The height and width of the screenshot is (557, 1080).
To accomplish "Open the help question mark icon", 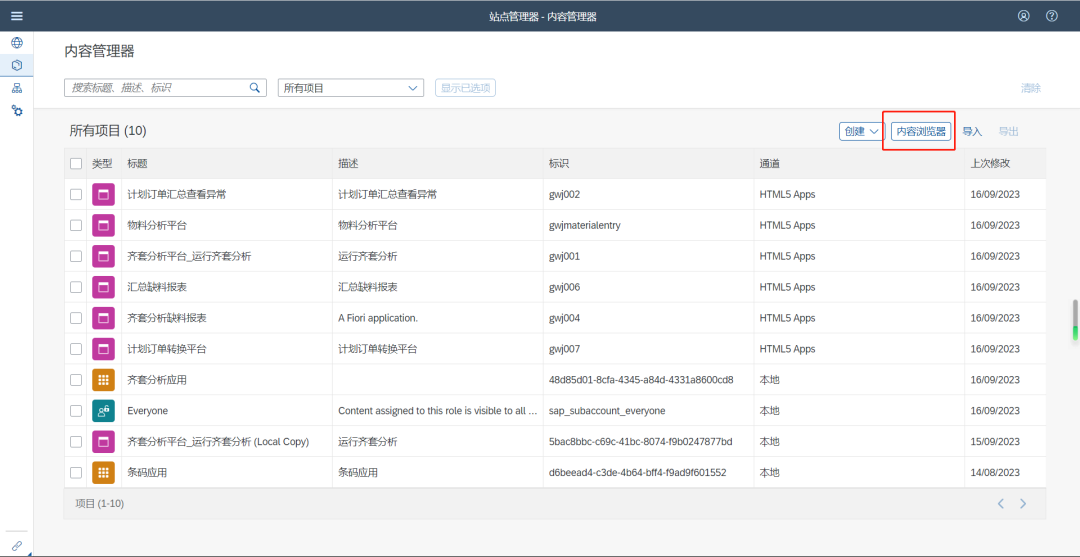I will click(1052, 16).
